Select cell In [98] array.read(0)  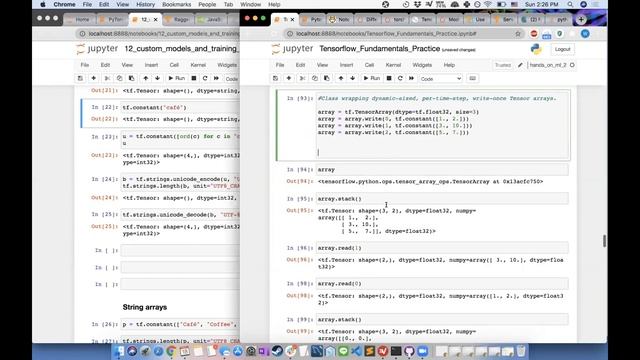442,283
